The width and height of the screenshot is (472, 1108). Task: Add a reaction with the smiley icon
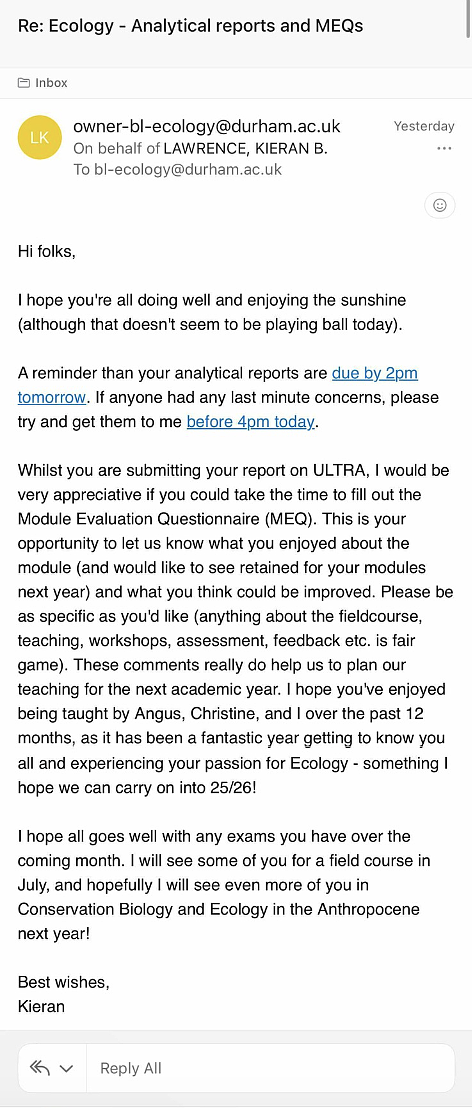pos(439,206)
